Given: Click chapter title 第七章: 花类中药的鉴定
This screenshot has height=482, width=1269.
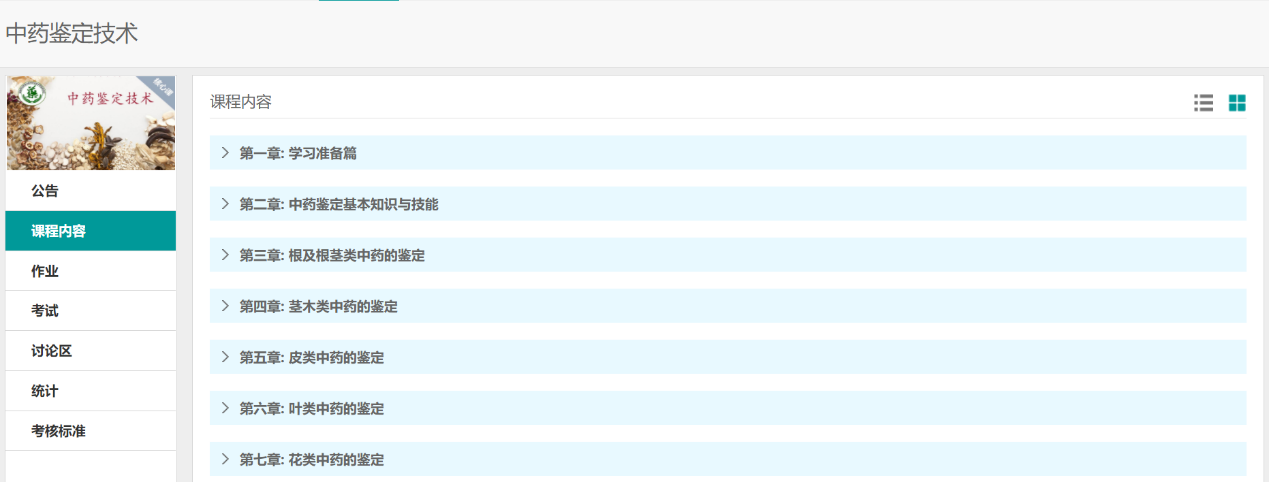Looking at the screenshot, I should pos(311,459).
